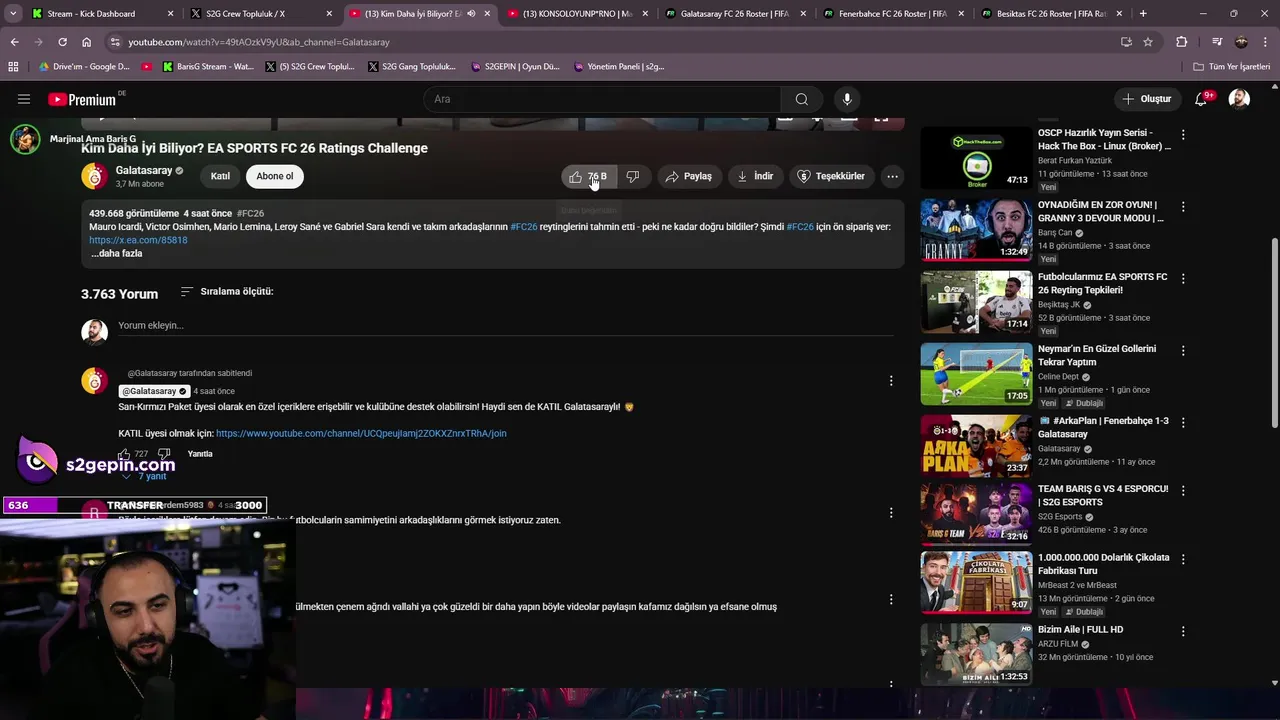The width and height of the screenshot is (1280, 720).
Task: Open Galatasaray channel avatar
Action: (x=94, y=177)
